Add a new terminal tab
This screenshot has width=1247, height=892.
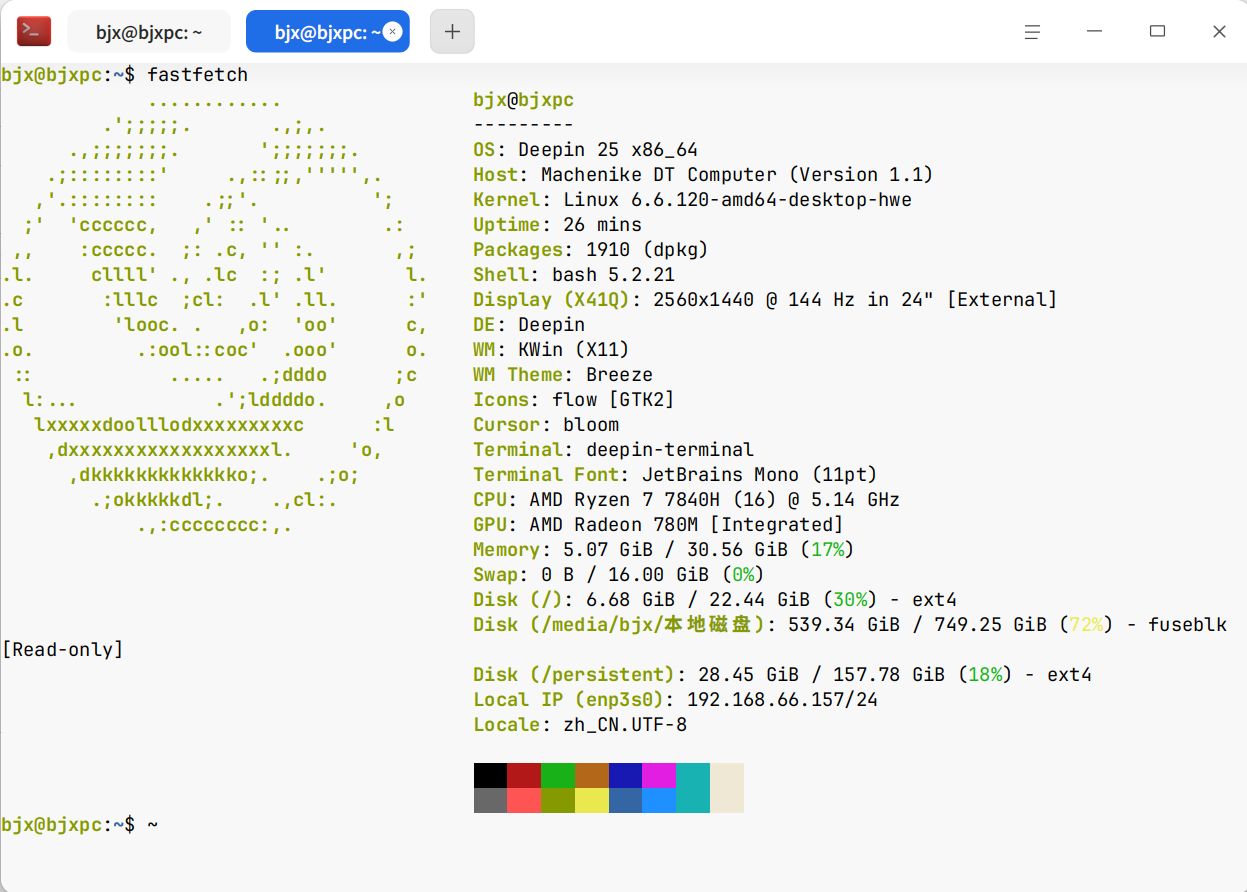click(452, 32)
